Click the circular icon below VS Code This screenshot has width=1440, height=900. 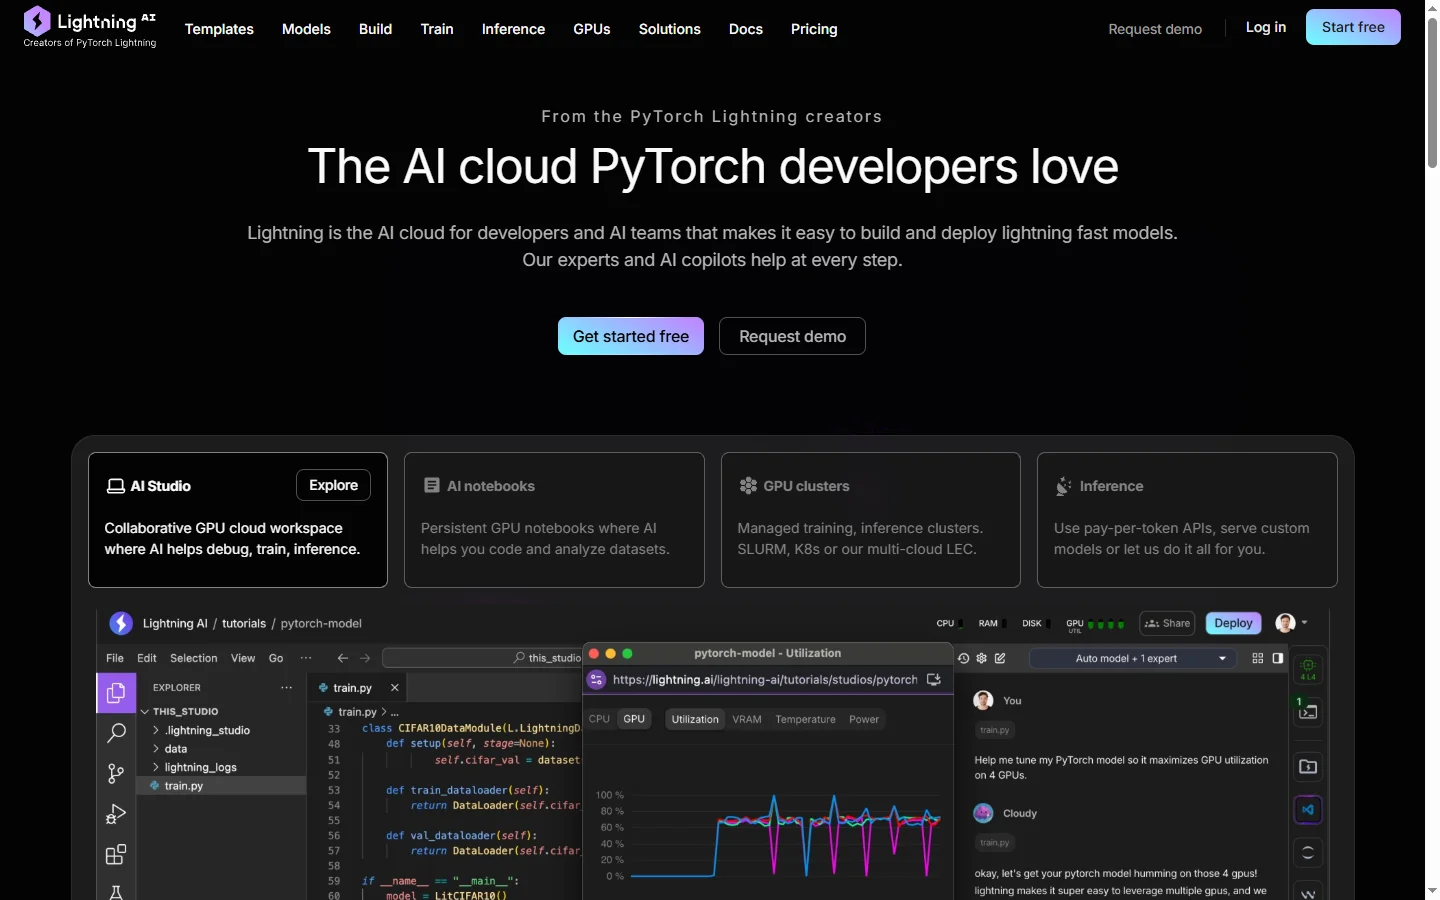point(1308,853)
